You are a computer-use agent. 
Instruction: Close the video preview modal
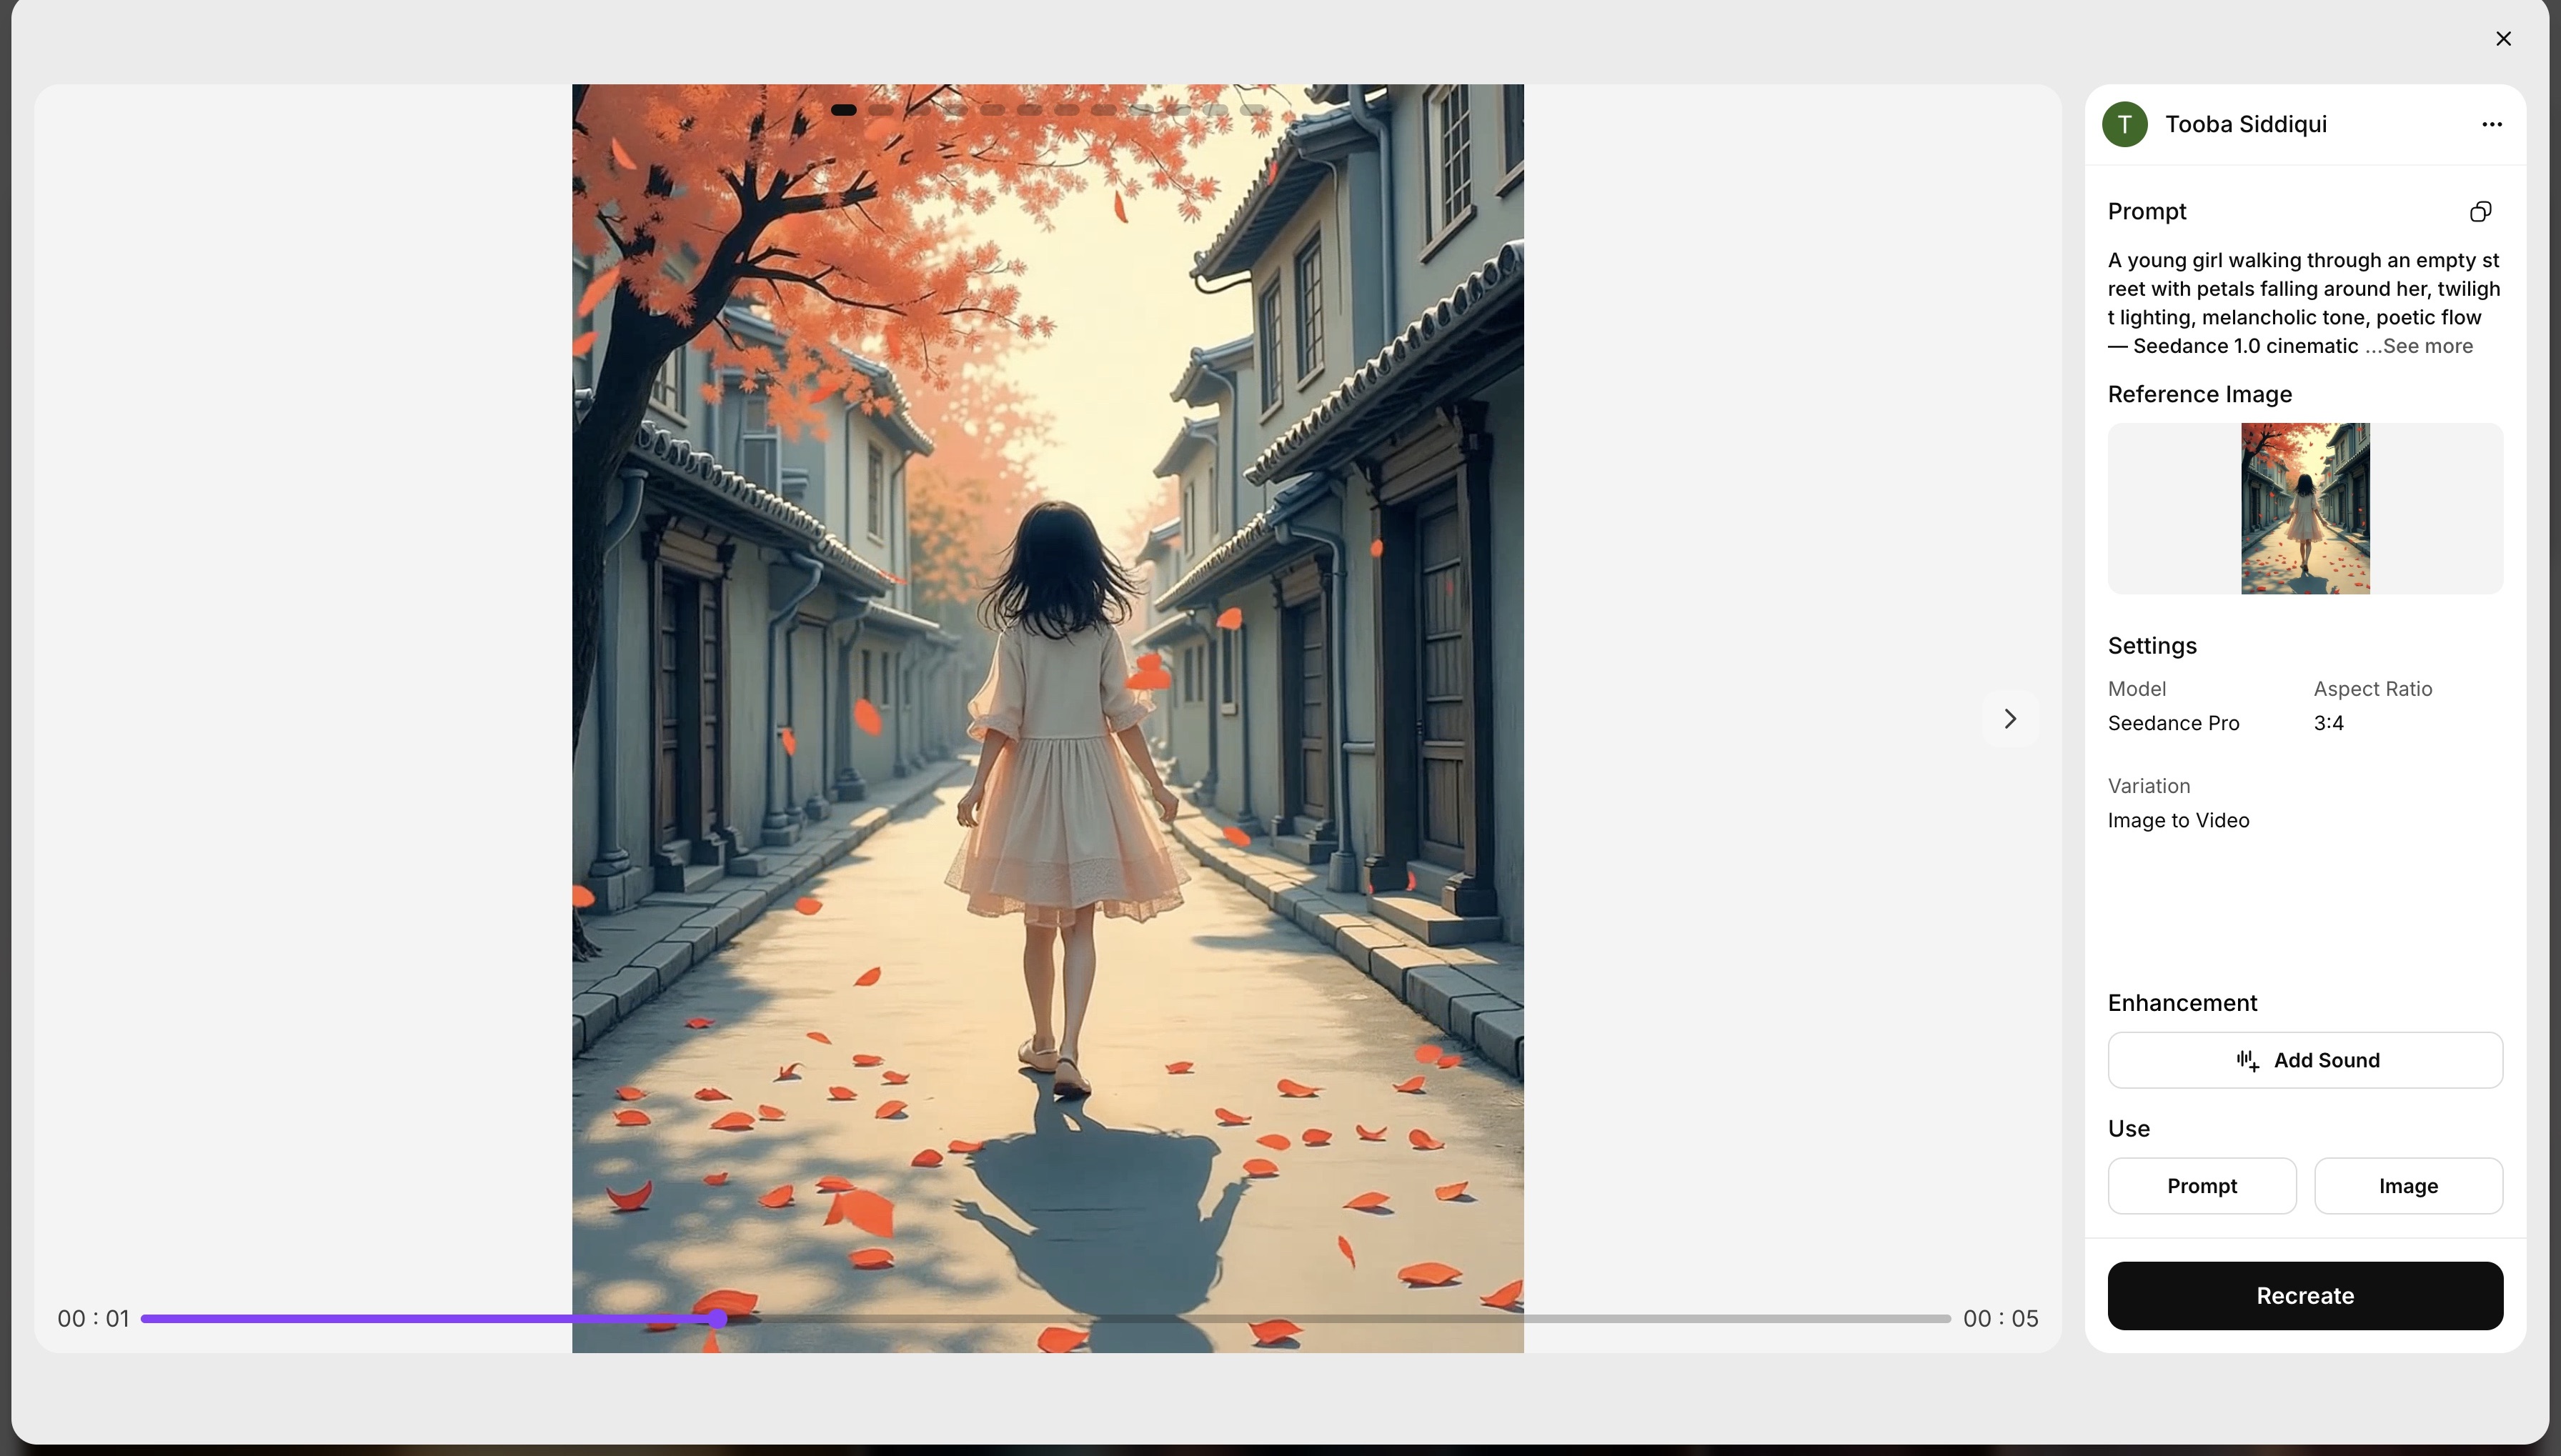[x=2503, y=38]
